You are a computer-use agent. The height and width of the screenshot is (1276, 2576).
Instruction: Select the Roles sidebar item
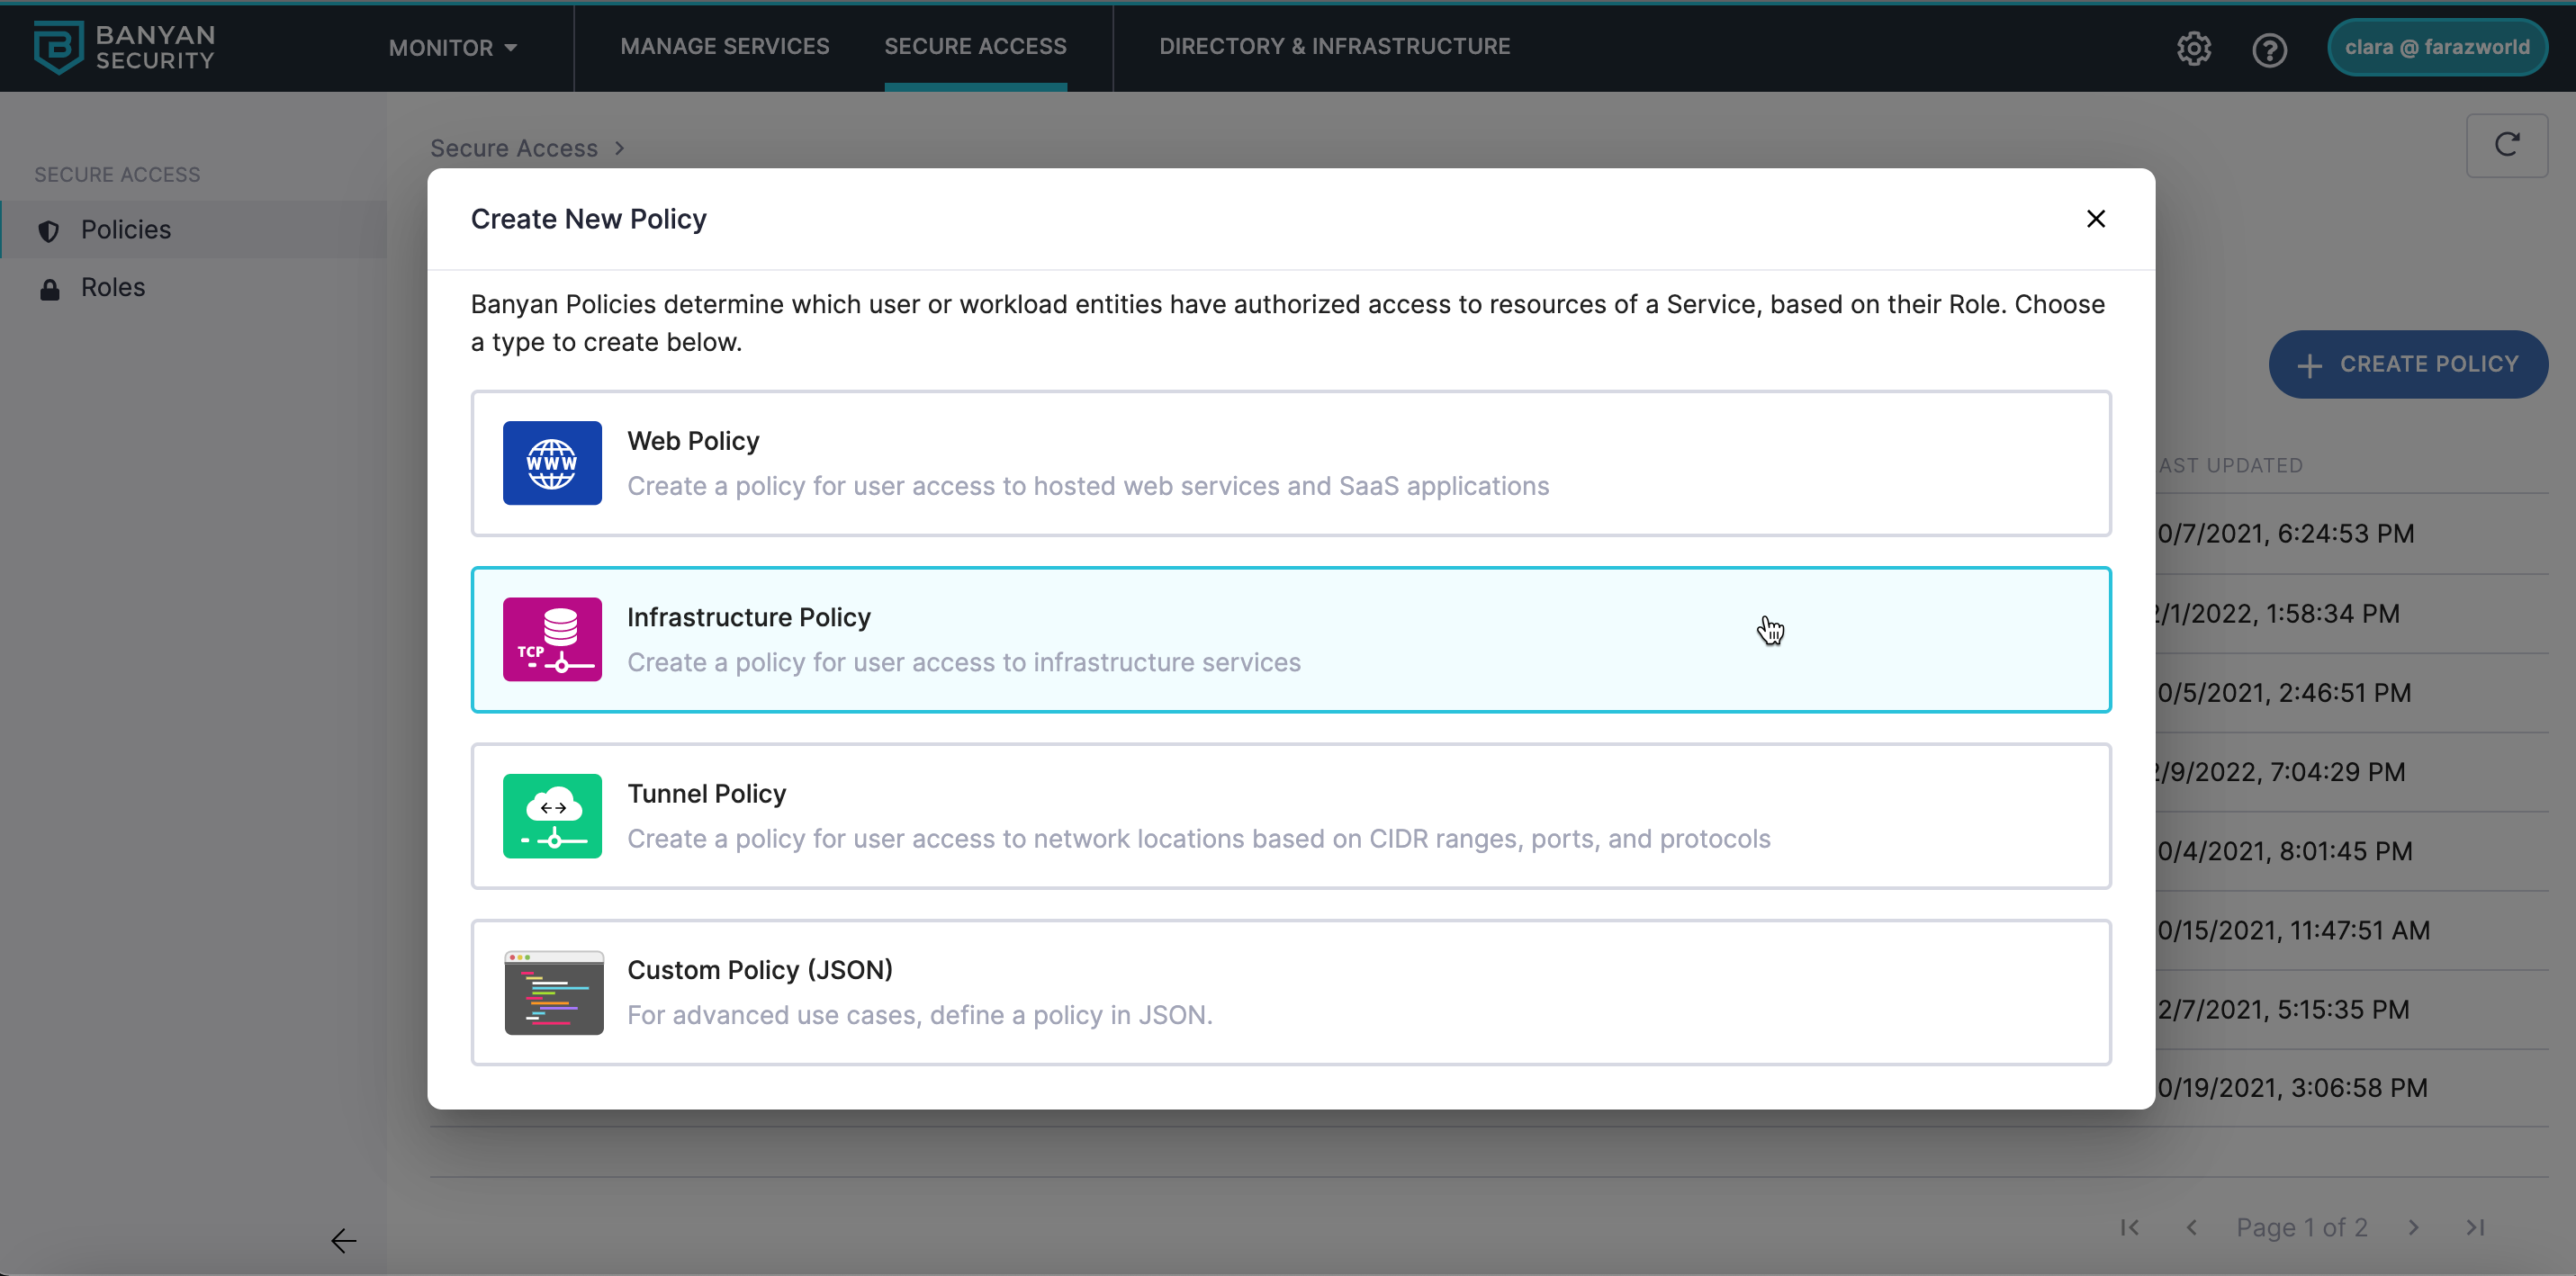click(113, 288)
